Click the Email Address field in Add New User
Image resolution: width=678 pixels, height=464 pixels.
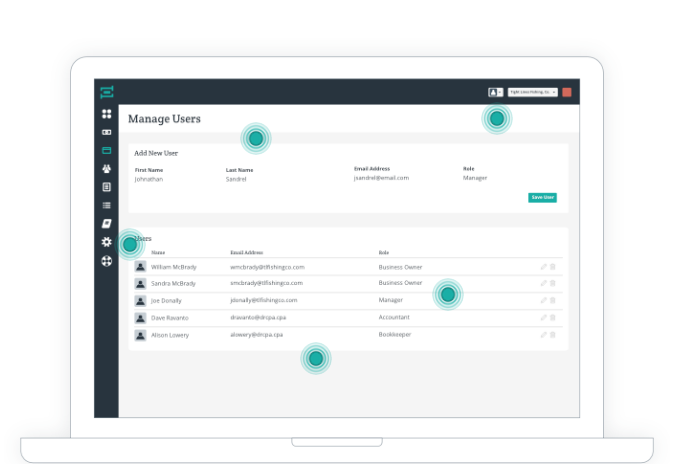381,178
